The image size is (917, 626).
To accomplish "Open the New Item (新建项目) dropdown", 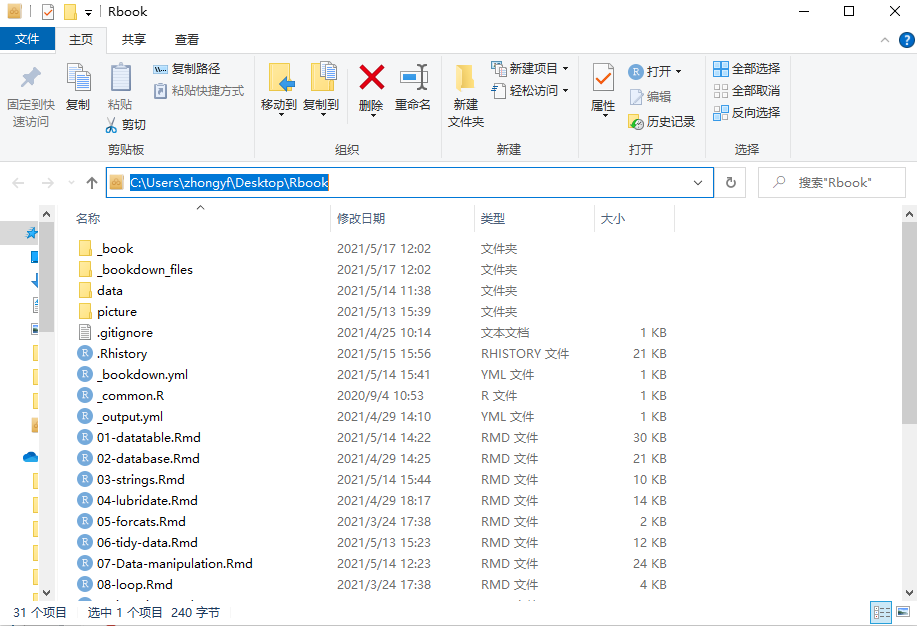I will pos(530,69).
